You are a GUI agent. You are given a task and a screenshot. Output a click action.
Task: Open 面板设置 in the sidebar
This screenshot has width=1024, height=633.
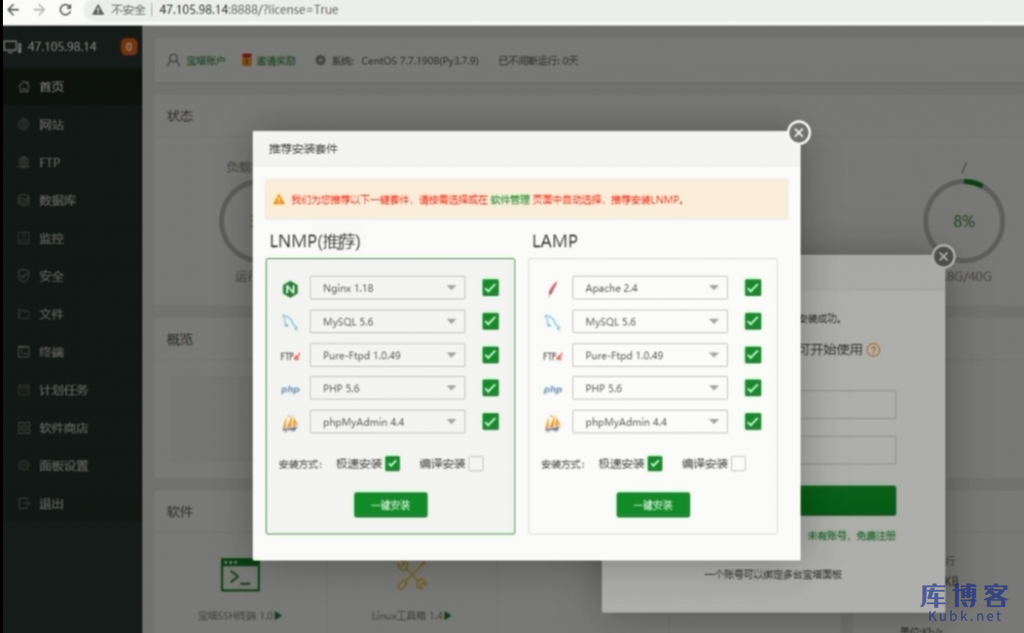click(71, 465)
